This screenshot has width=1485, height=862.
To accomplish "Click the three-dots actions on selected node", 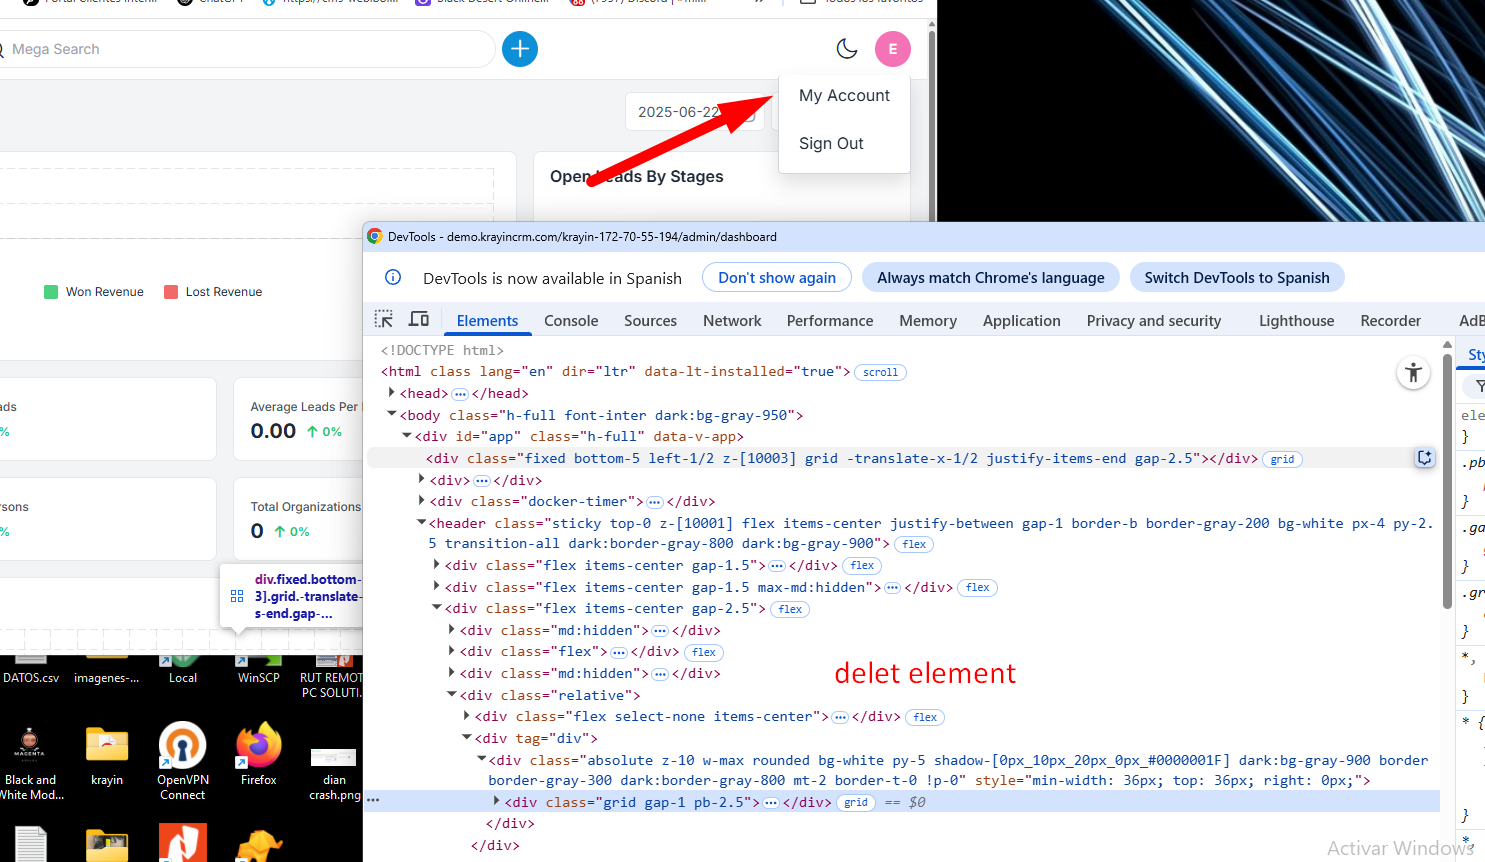I will [373, 801].
